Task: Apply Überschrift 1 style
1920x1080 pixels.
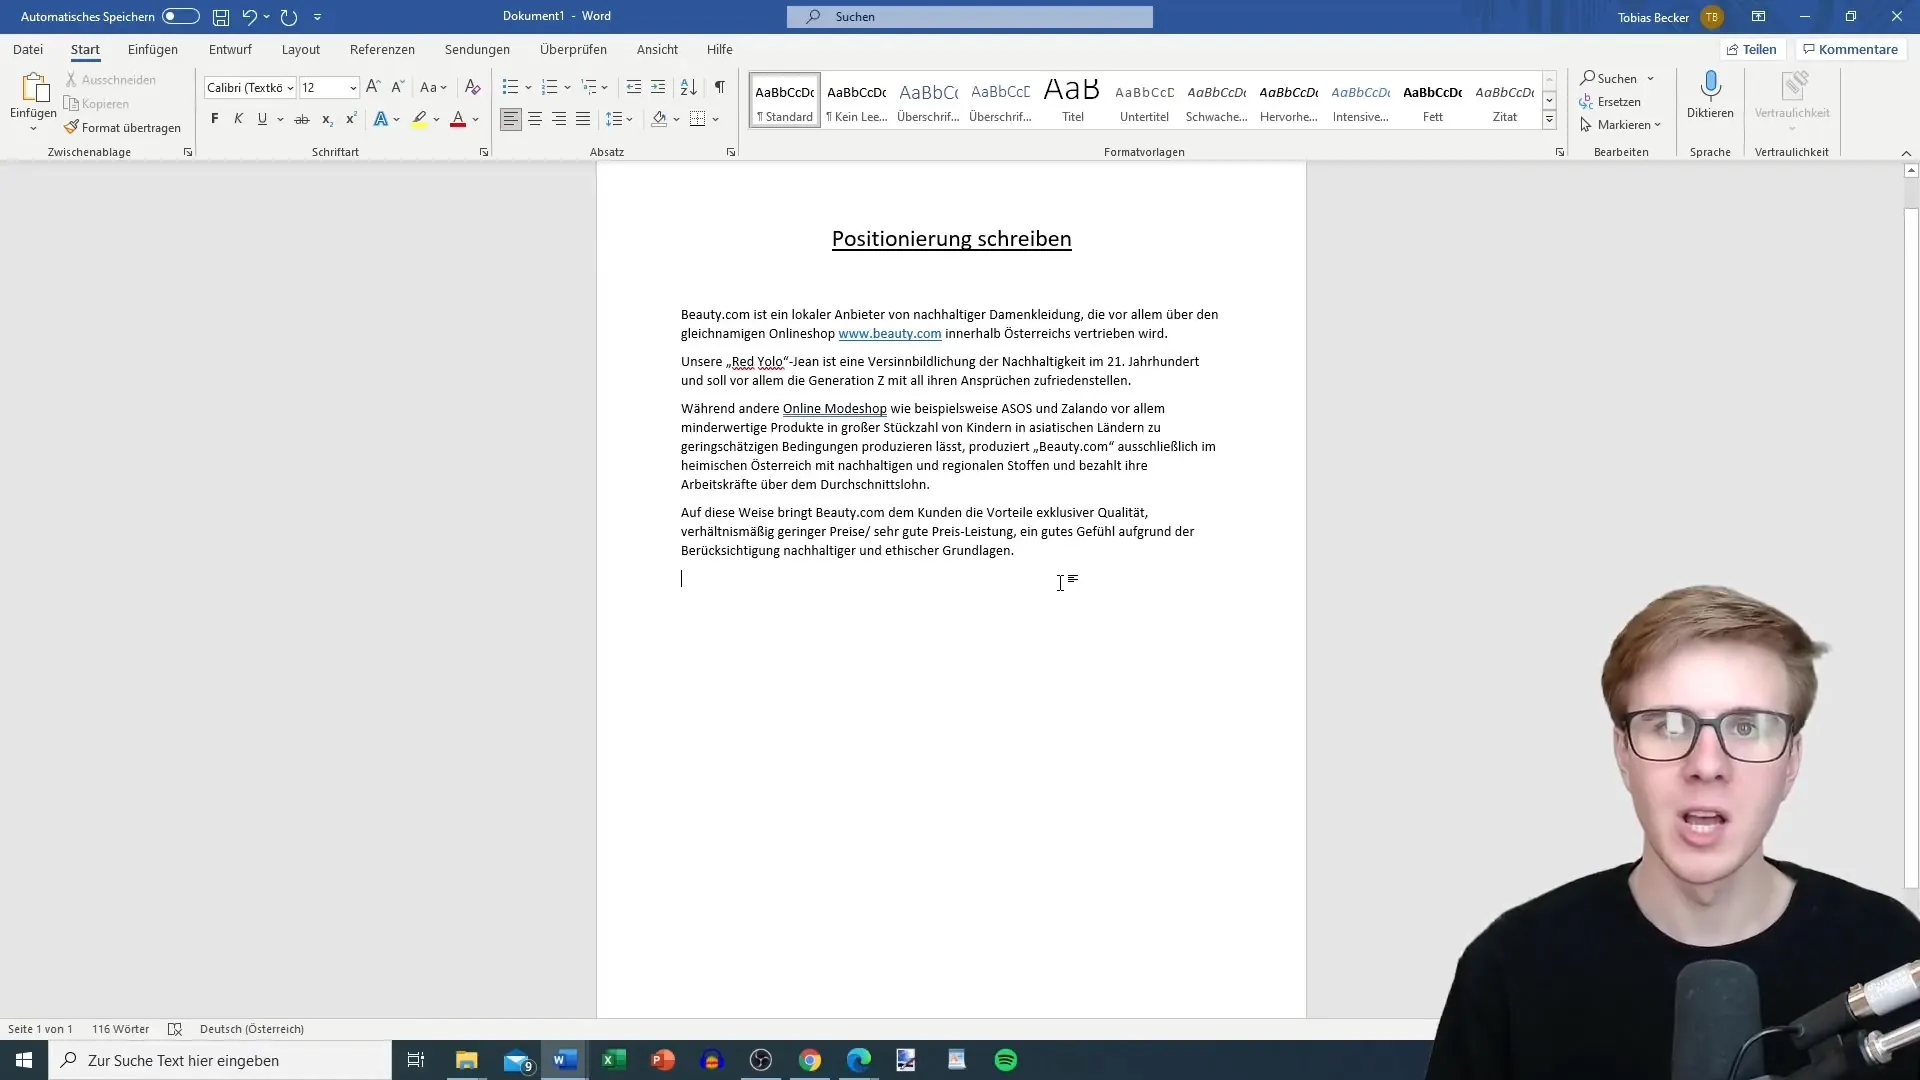Action: pos(929,99)
